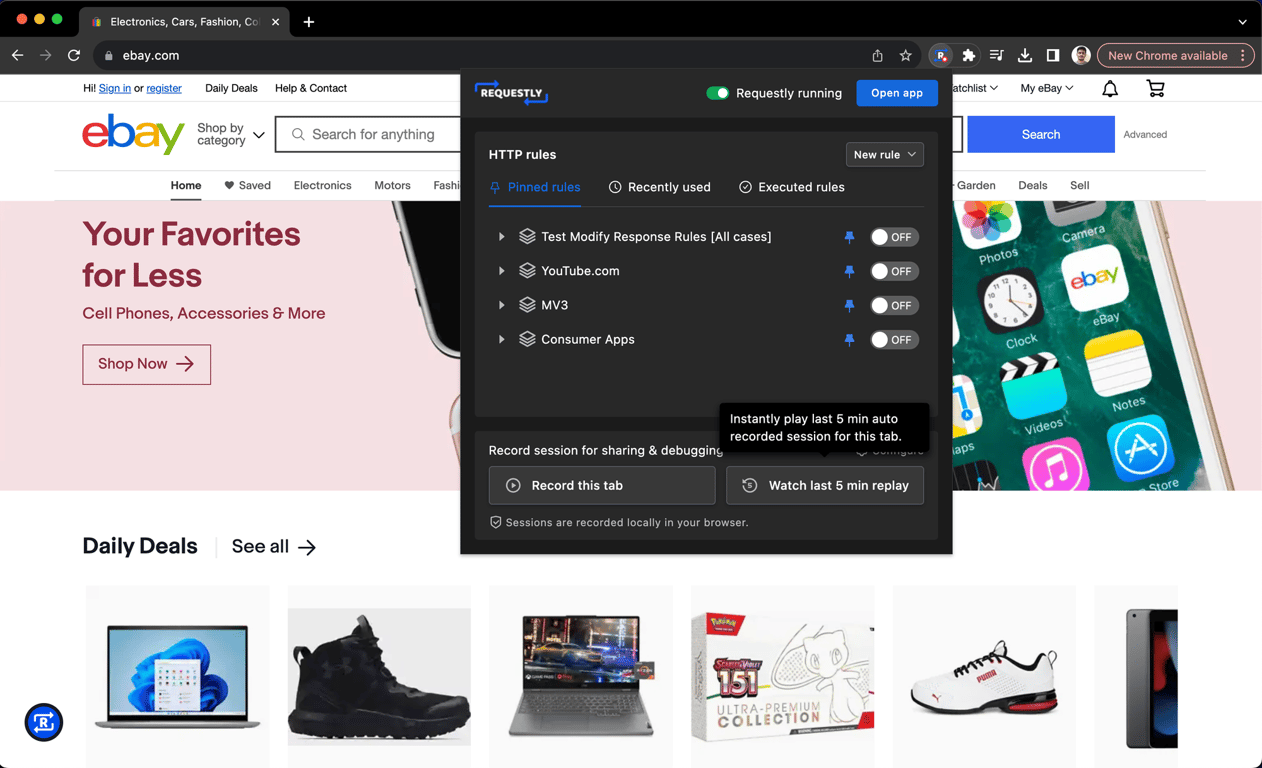
Task: Click the eBay logo
Action: [133, 133]
